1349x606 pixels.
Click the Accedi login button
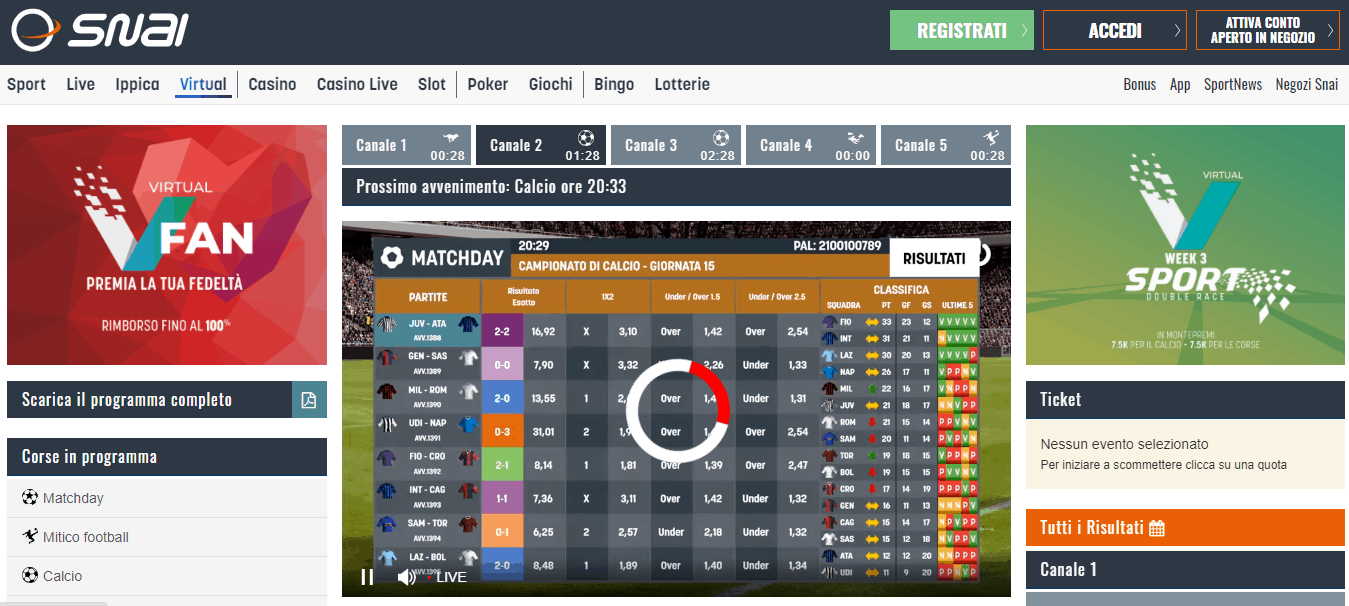1115,30
